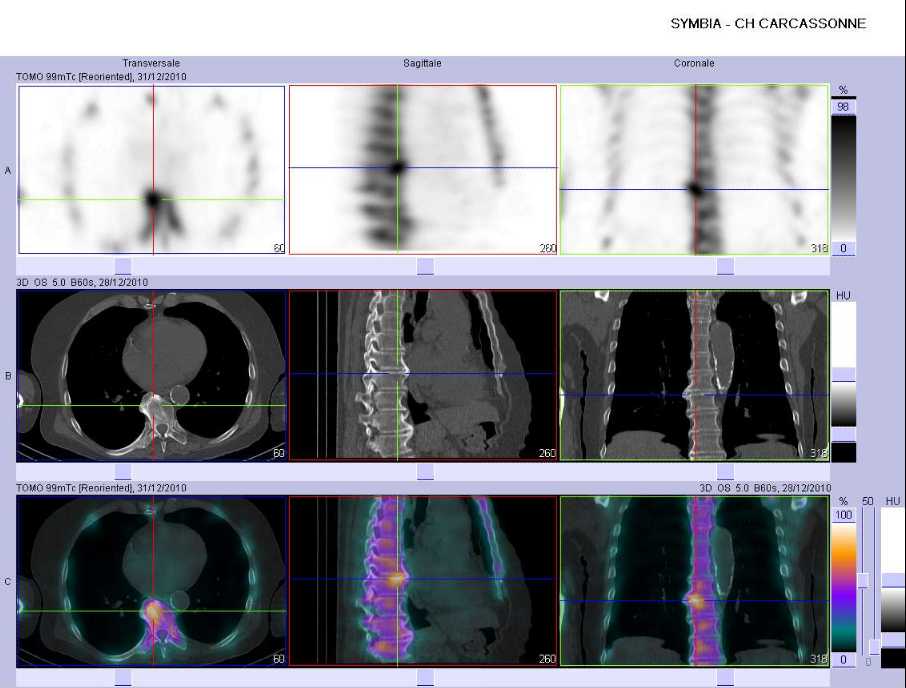The width and height of the screenshot is (906, 688).
Task: Click the upper HU window handle in row C
Action: (x=893, y=580)
